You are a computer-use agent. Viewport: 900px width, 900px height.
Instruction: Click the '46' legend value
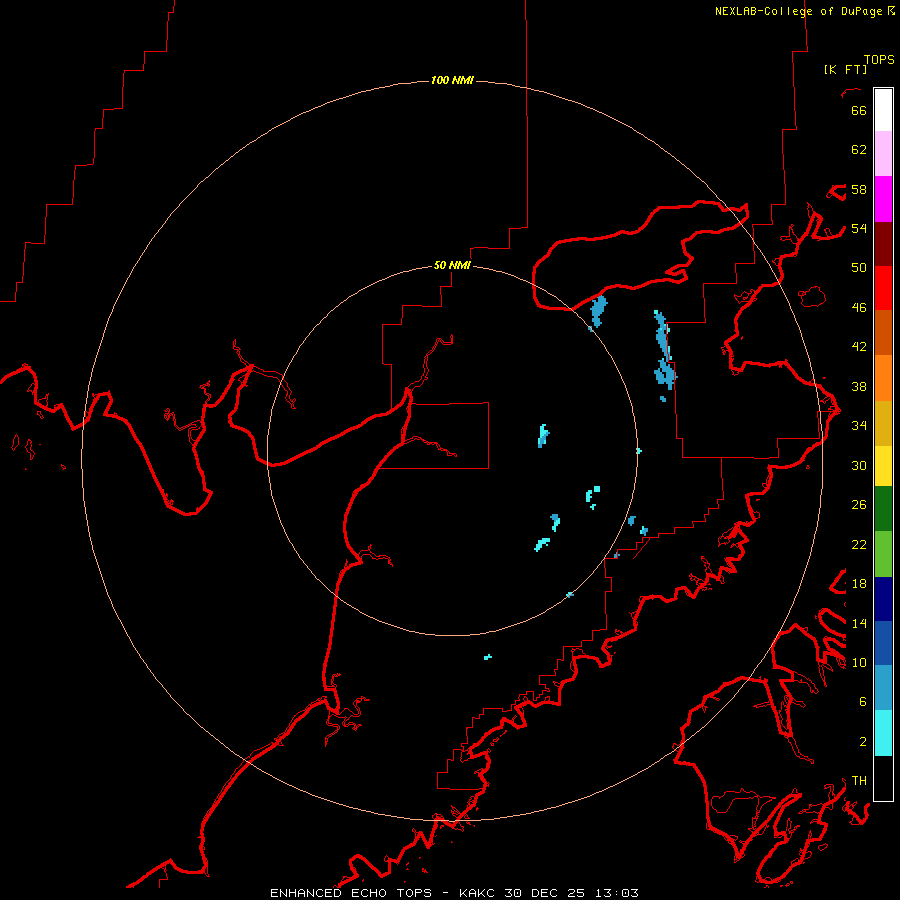859,308
